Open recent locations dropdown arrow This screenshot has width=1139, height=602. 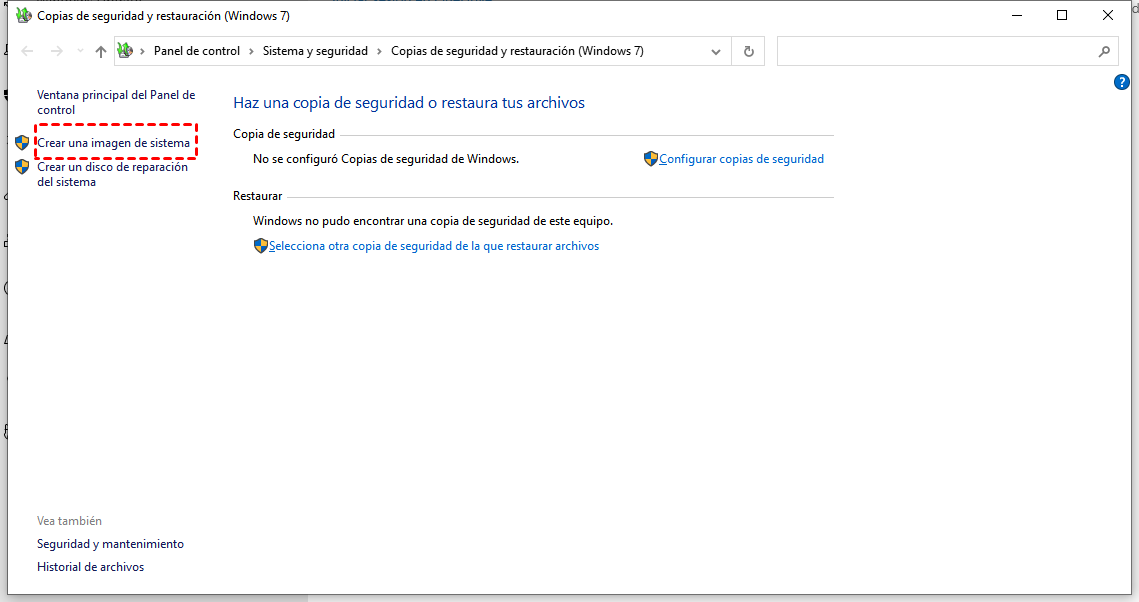point(80,51)
